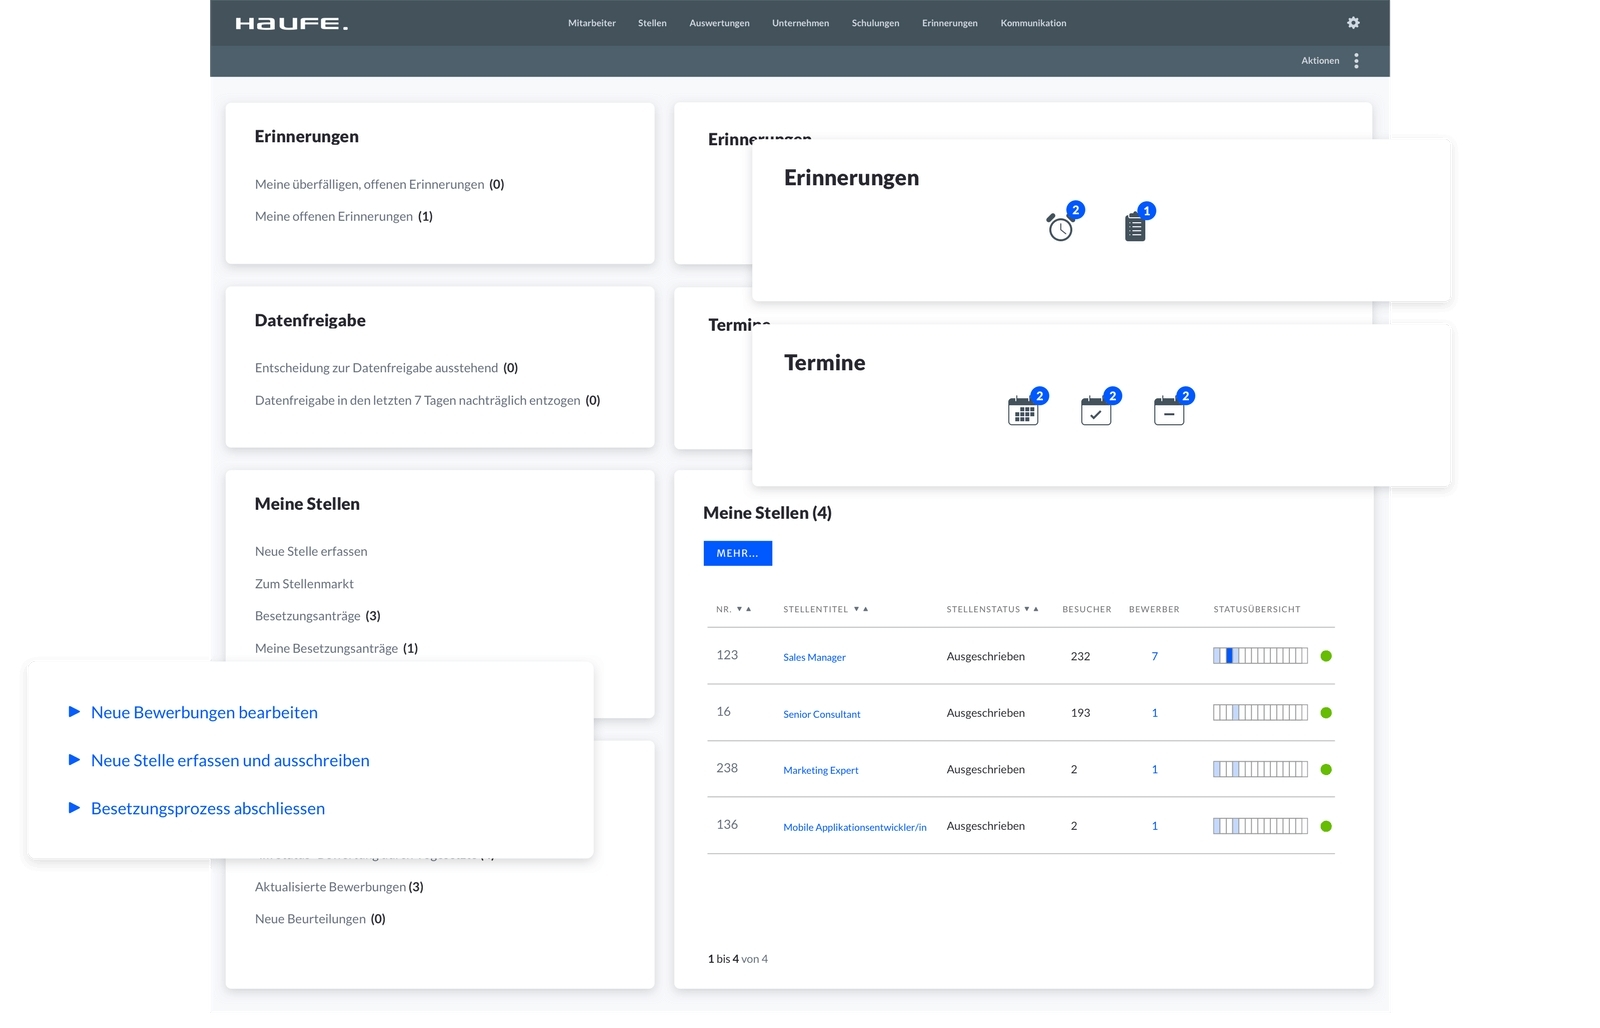Open the Marketing Expert job link

[x=821, y=770]
